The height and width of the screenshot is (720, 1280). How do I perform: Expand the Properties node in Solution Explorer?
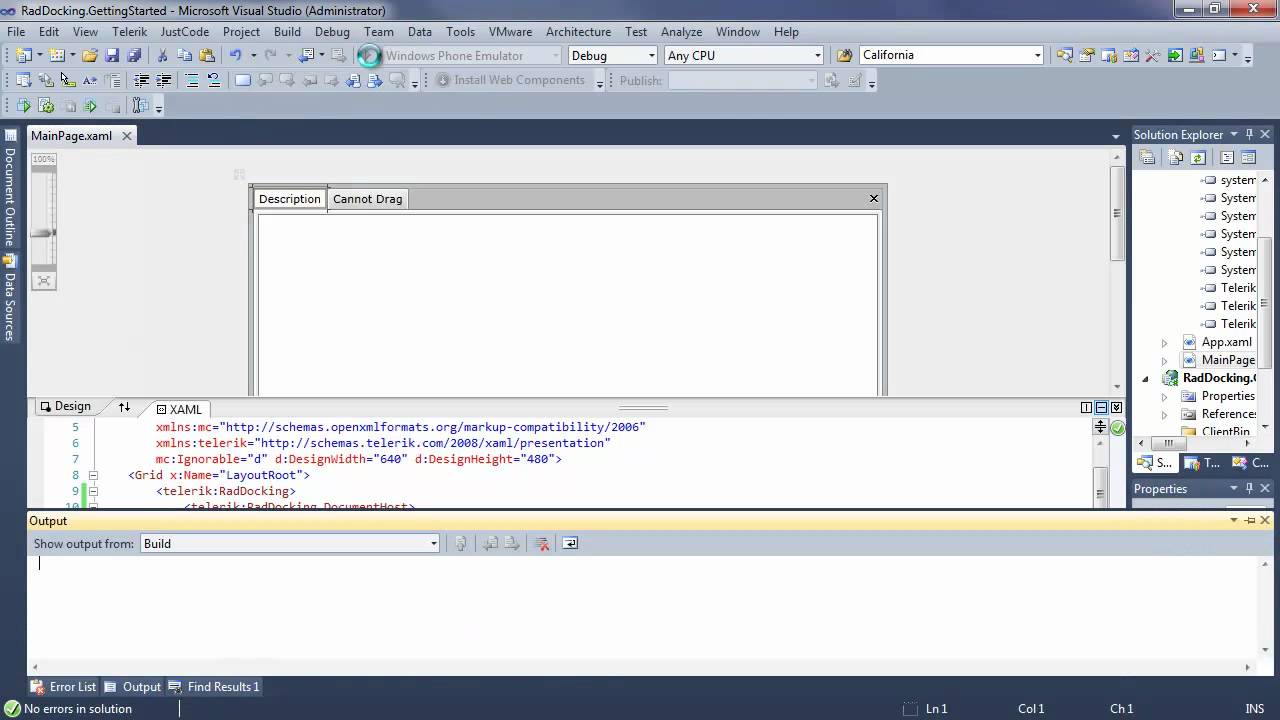1164,396
